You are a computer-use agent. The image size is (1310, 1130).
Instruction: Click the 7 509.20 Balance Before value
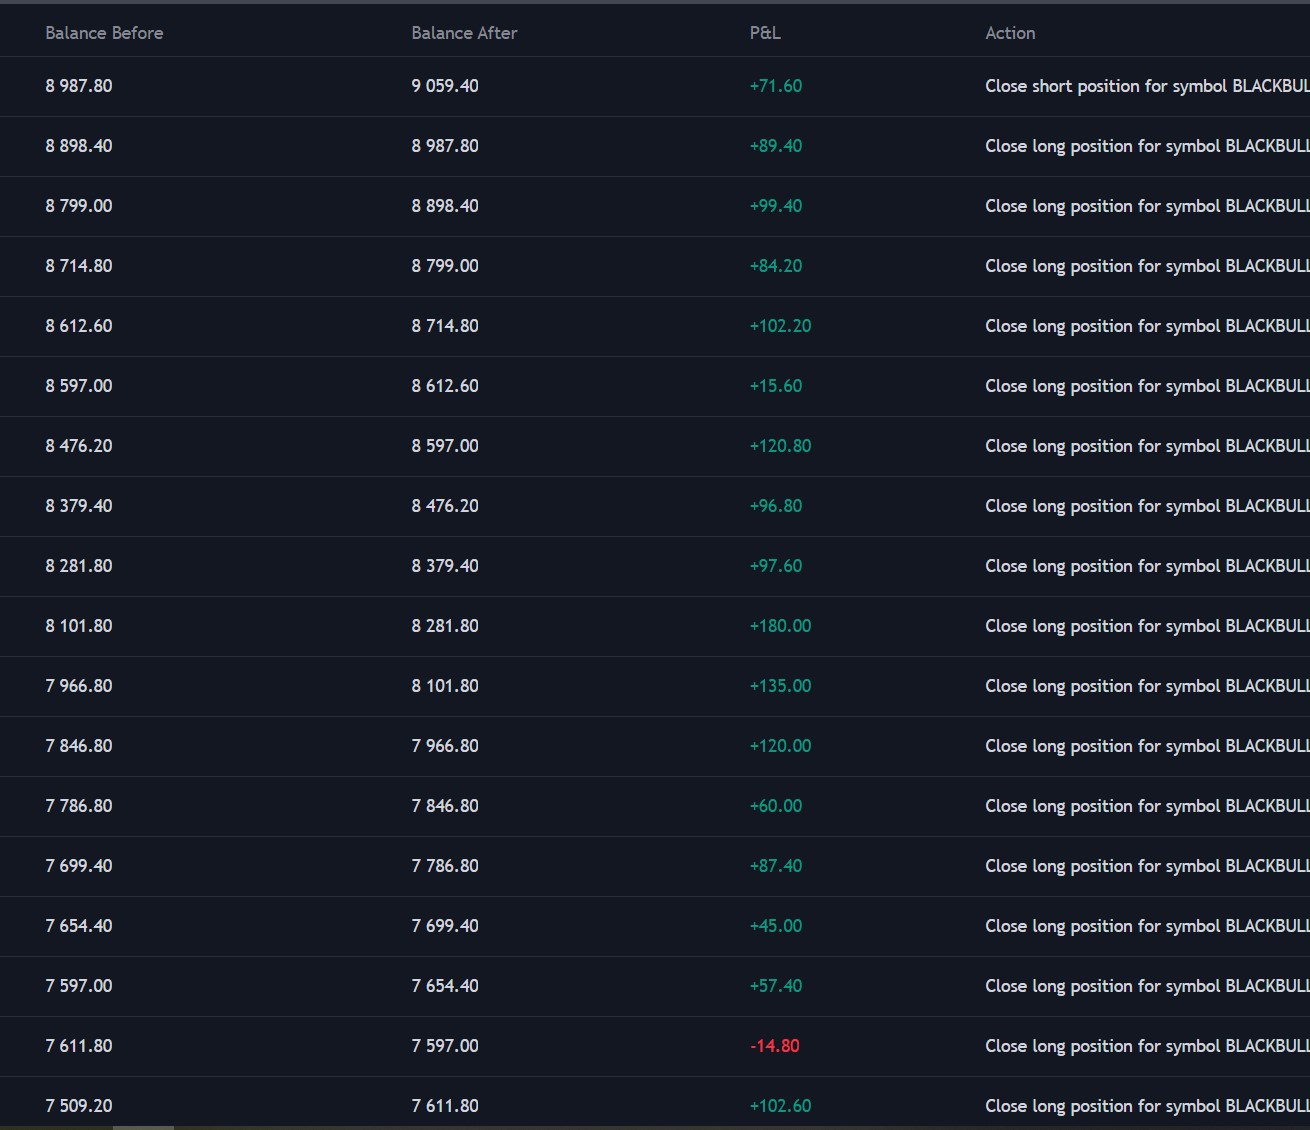79,1106
